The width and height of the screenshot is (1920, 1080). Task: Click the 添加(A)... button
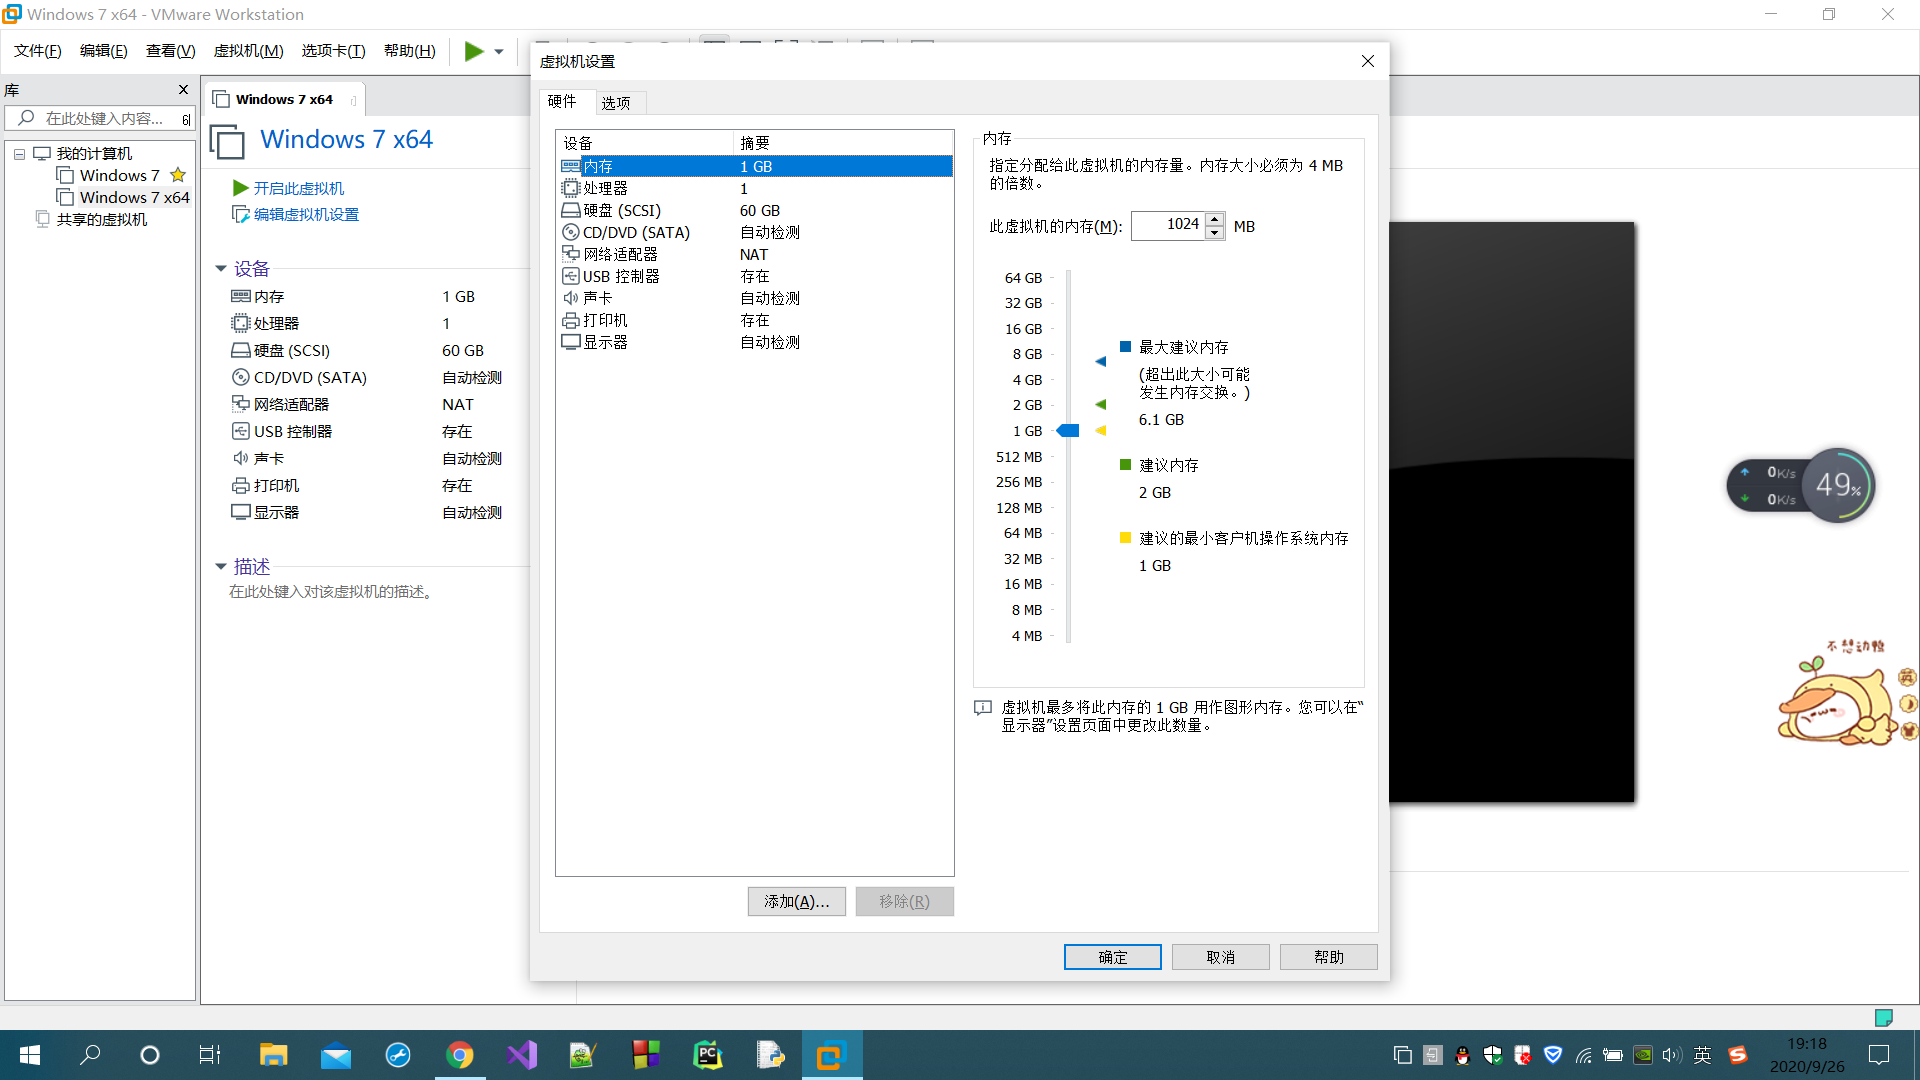pos(796,901)
